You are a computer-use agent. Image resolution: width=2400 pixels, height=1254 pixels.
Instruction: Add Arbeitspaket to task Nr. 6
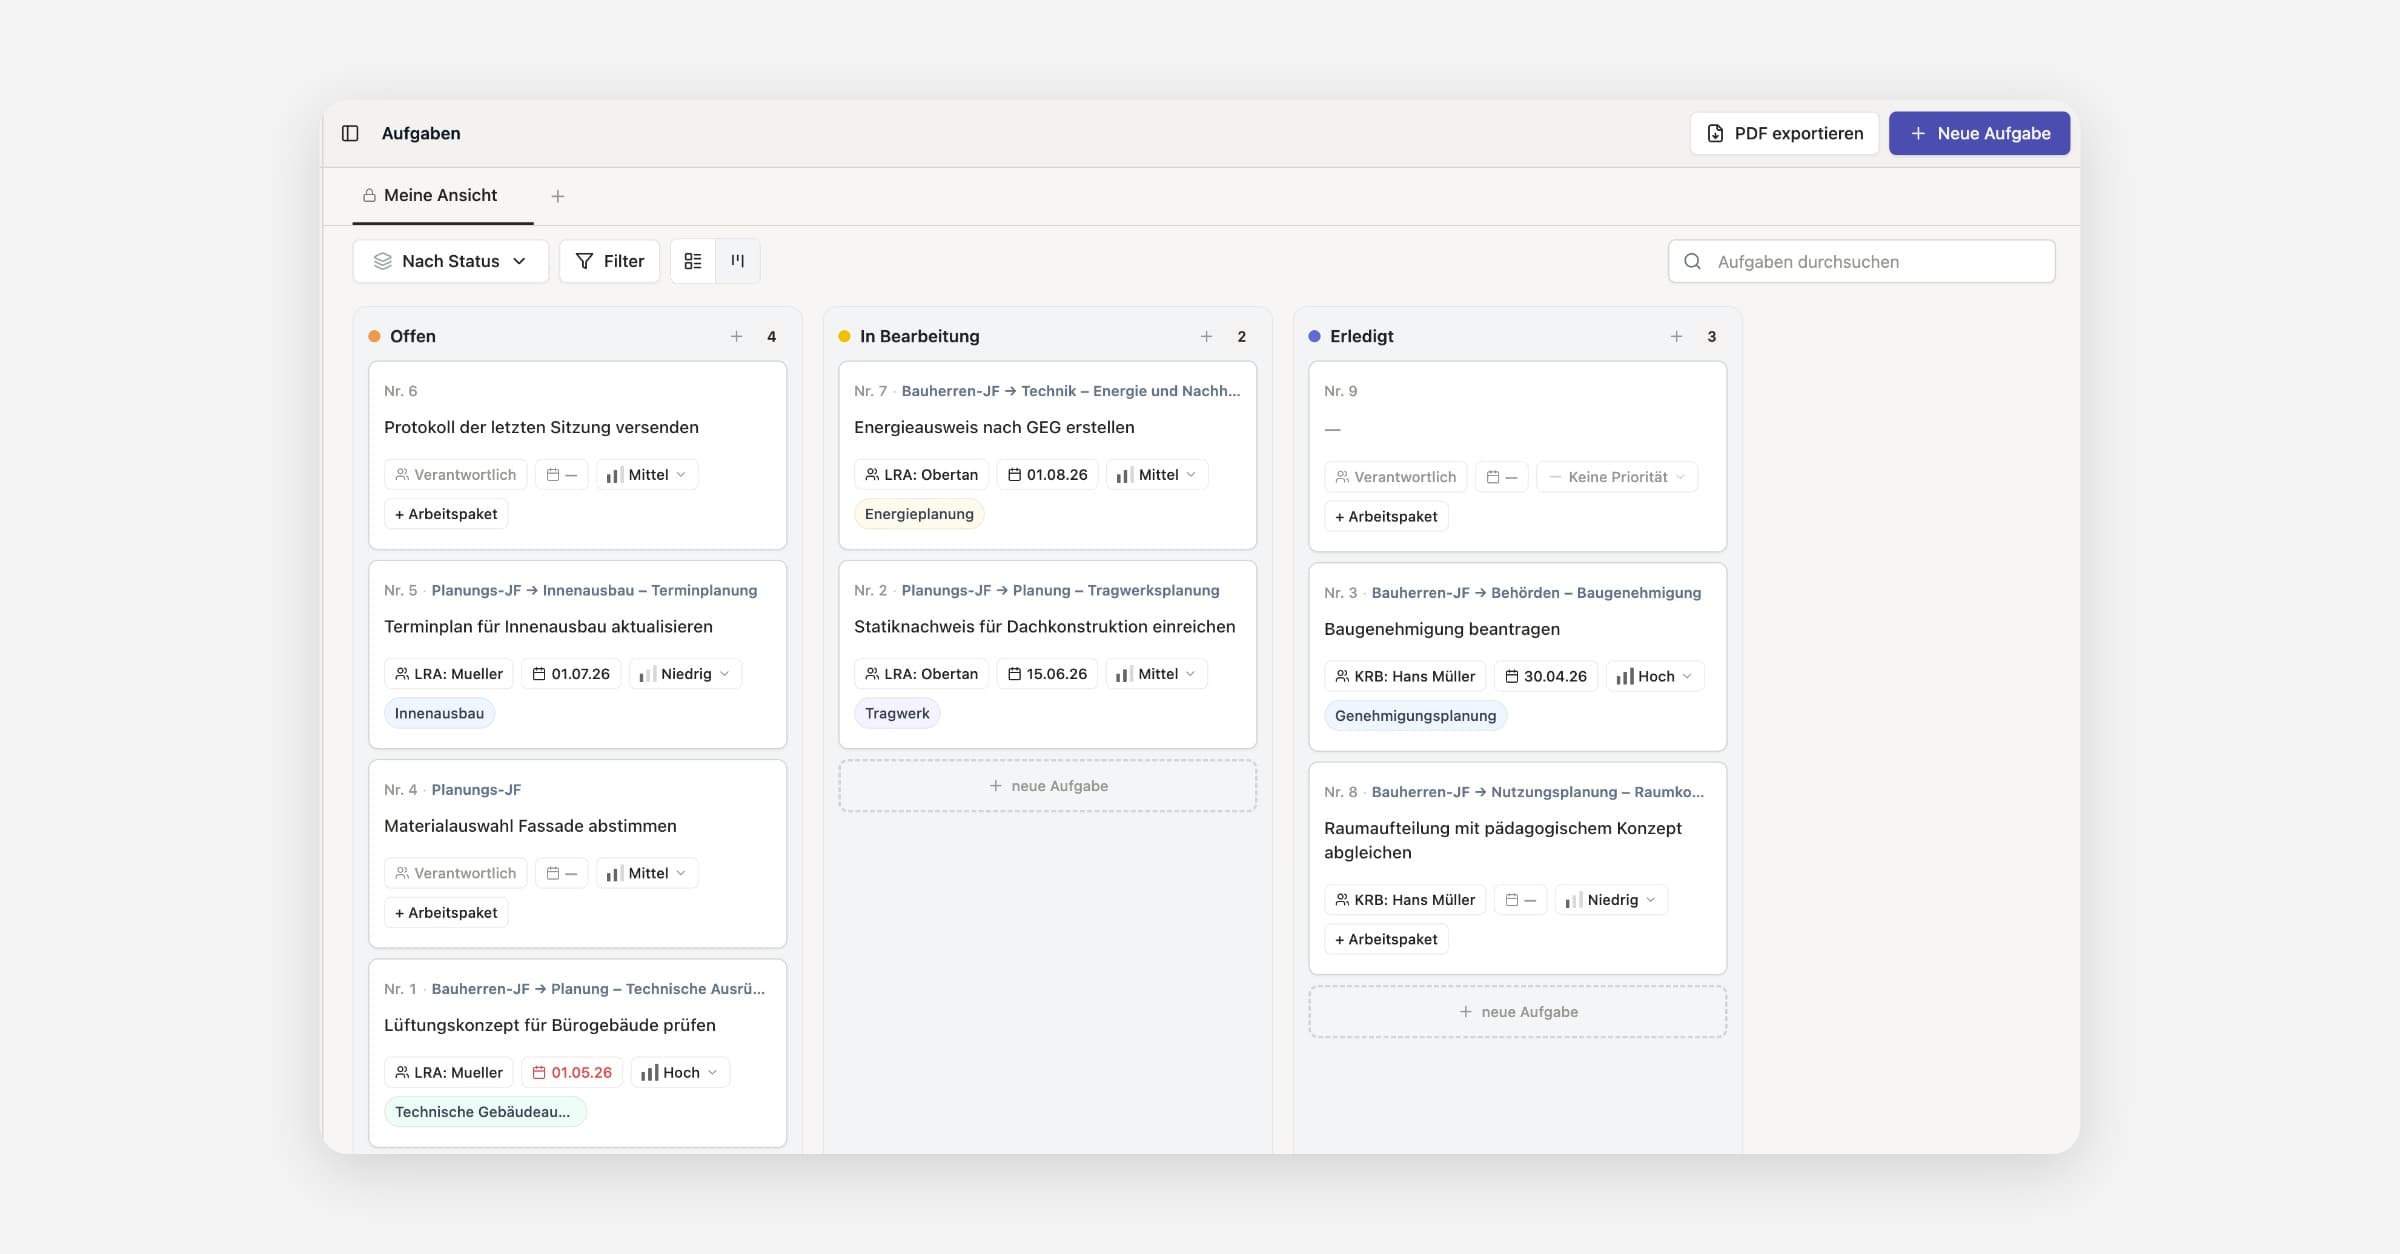[446, 514]
